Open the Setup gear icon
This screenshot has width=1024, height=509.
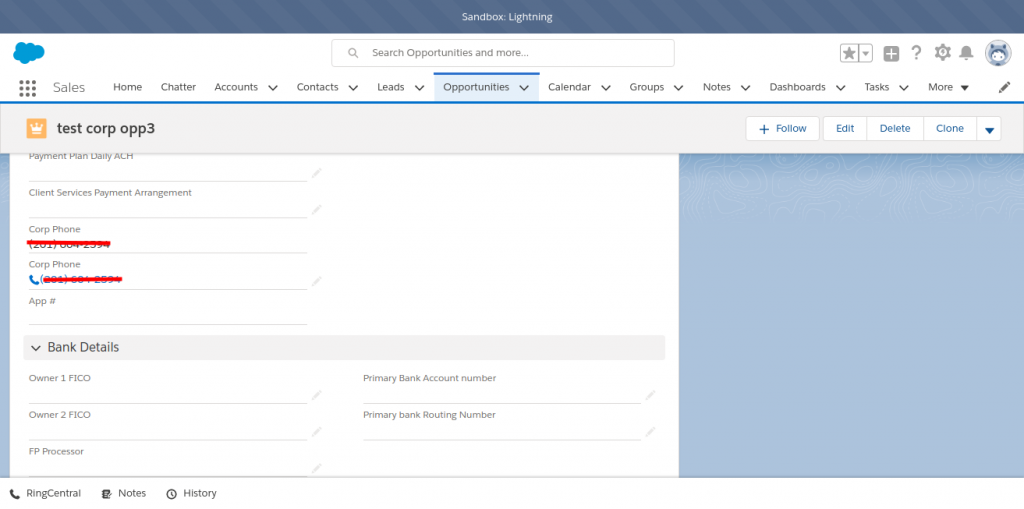pyautogui.click(x=942, y=53)
